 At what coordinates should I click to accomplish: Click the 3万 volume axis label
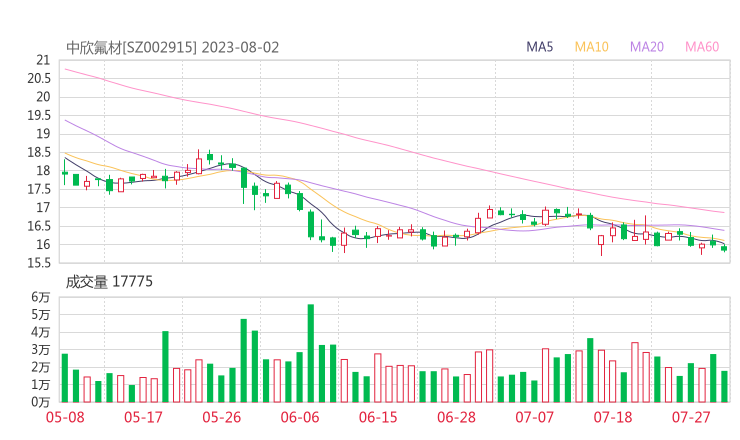pyautogui.click(x=41, y=350)
